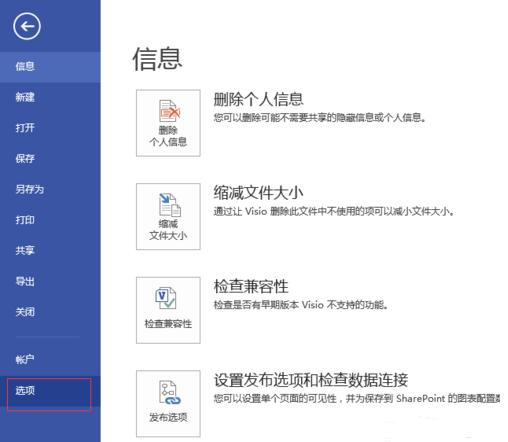The width and height of the screenshot is (508, 442).
Task: Click the back arrow circle icon
Action: (27, 26)
